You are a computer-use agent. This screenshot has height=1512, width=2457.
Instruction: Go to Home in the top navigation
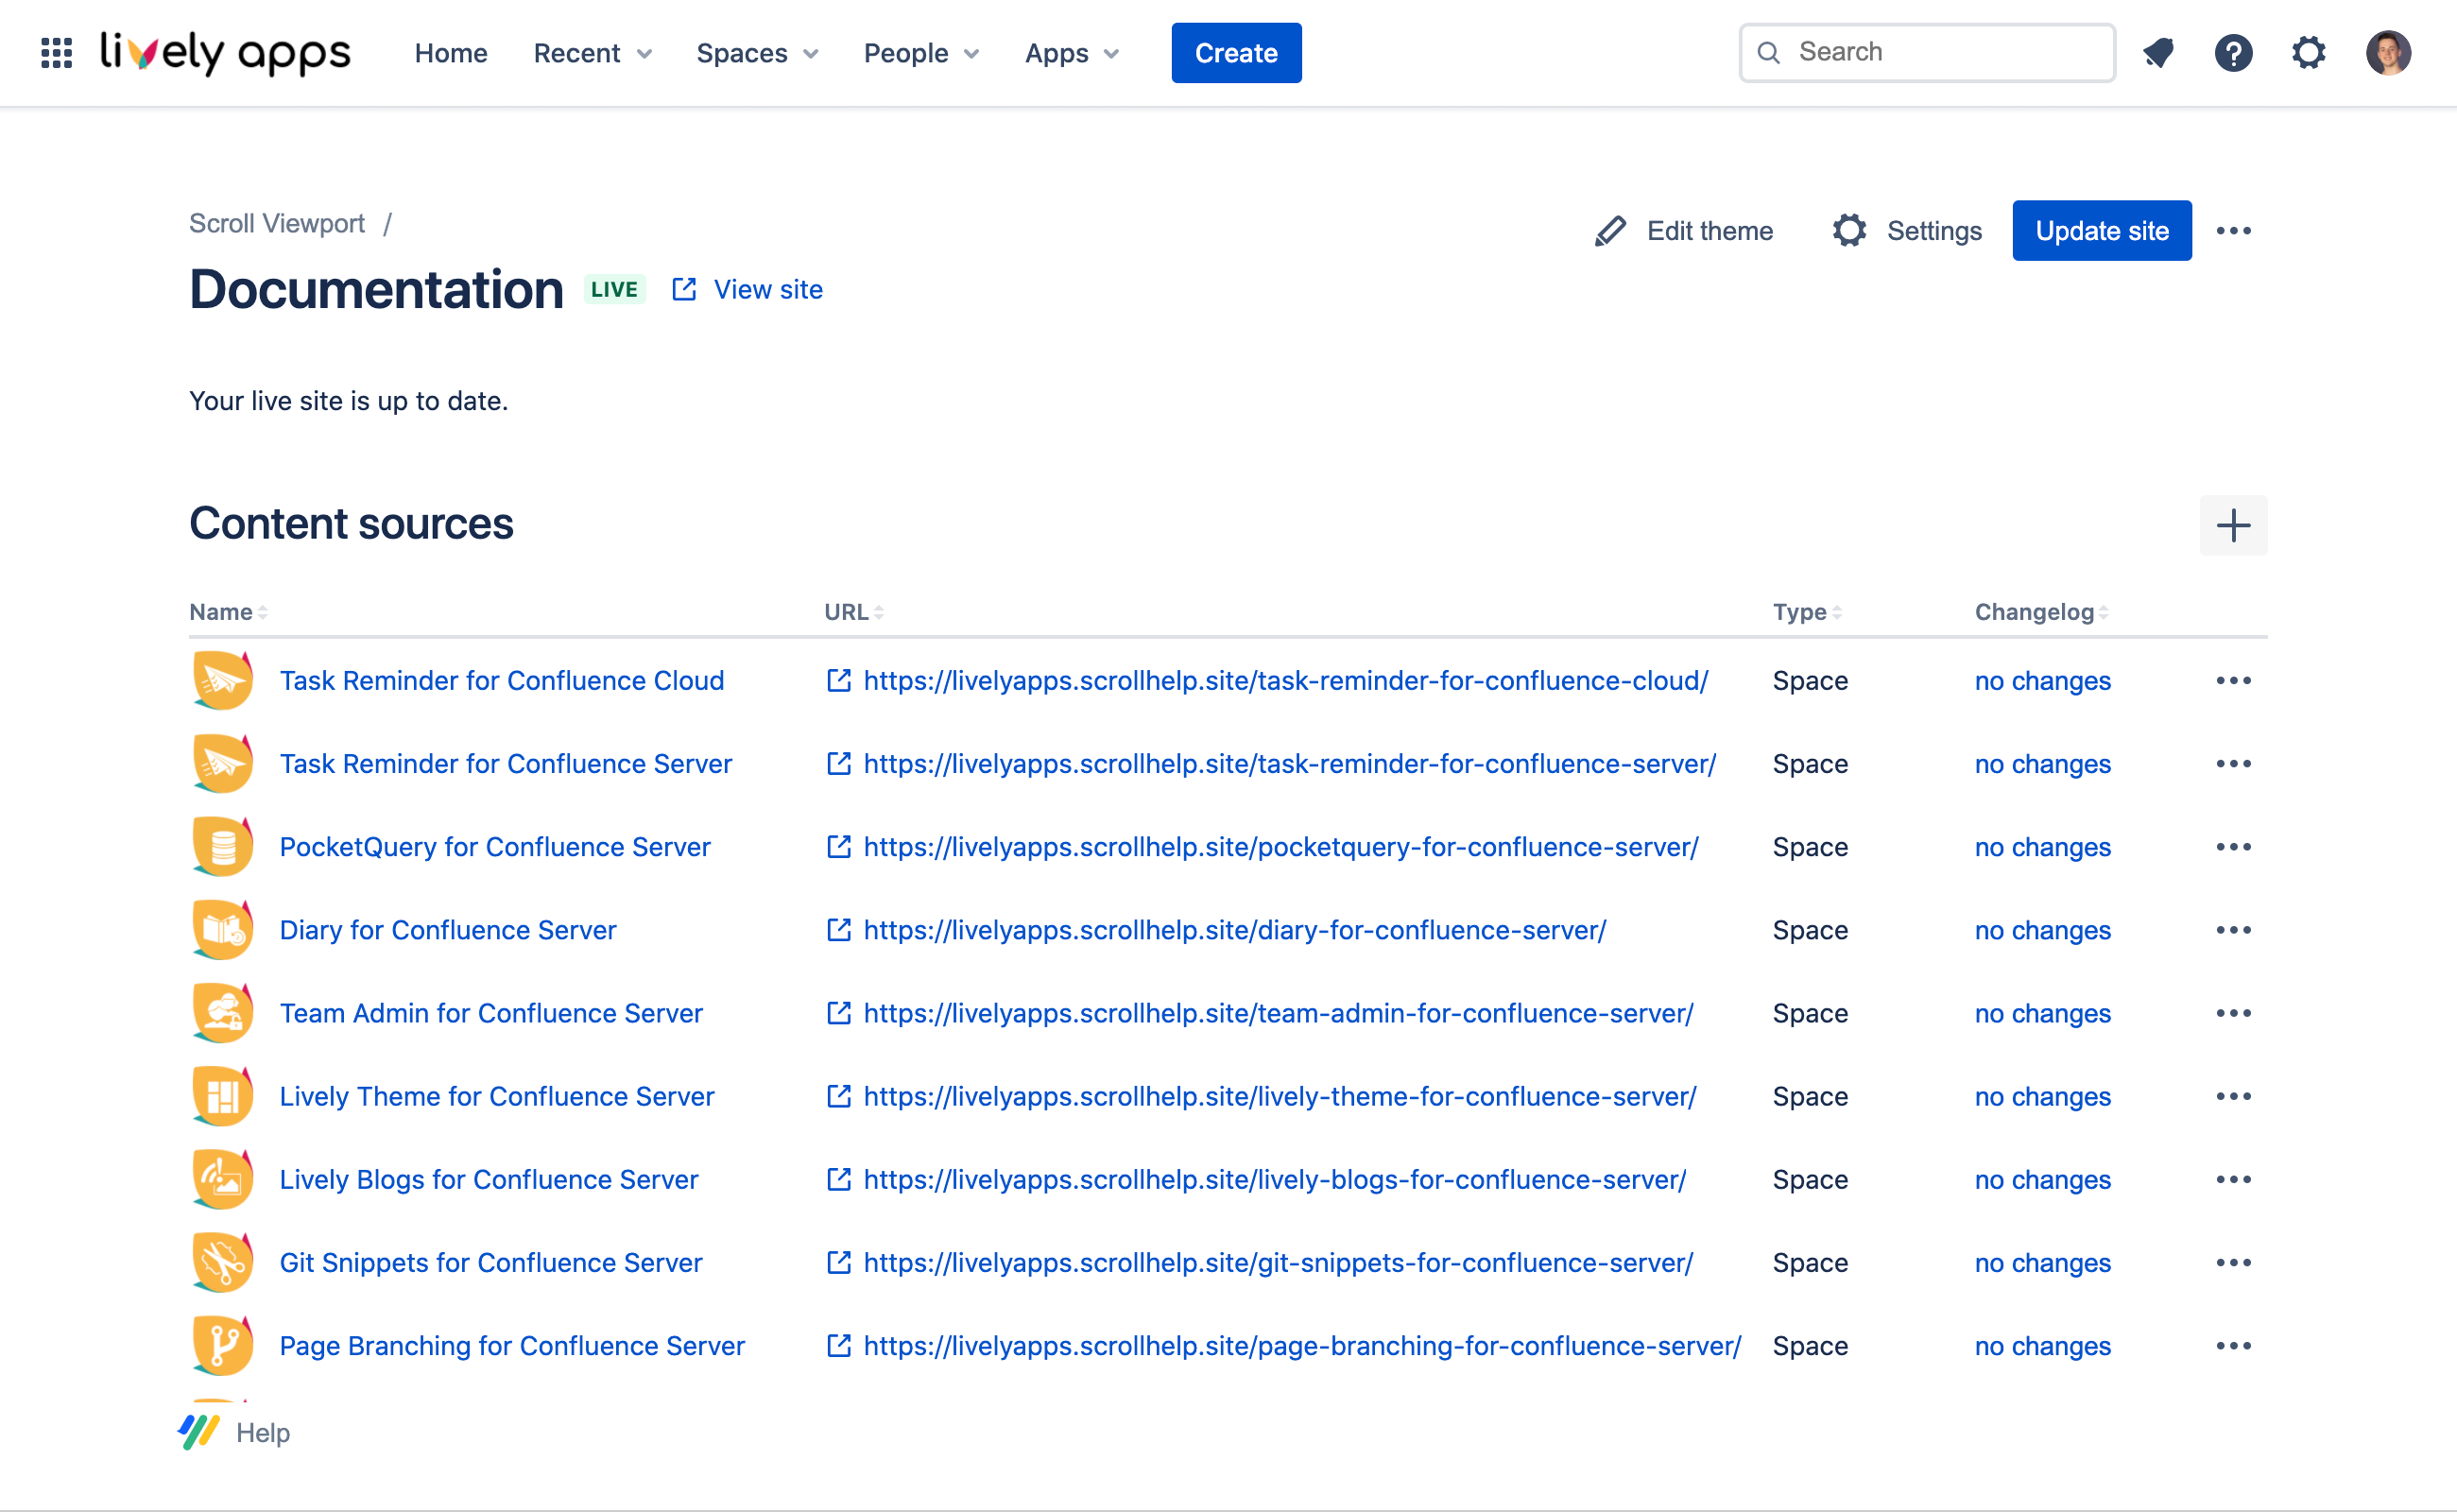[x=451, y=53]
